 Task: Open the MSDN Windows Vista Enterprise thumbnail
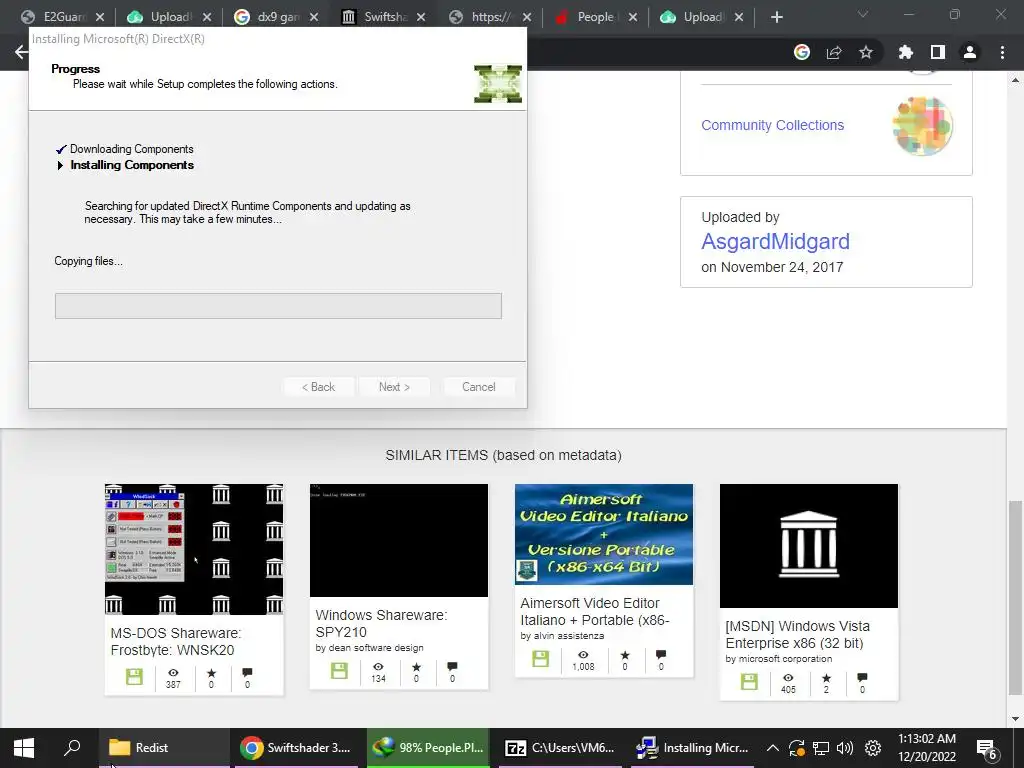[x=809, y=546]
